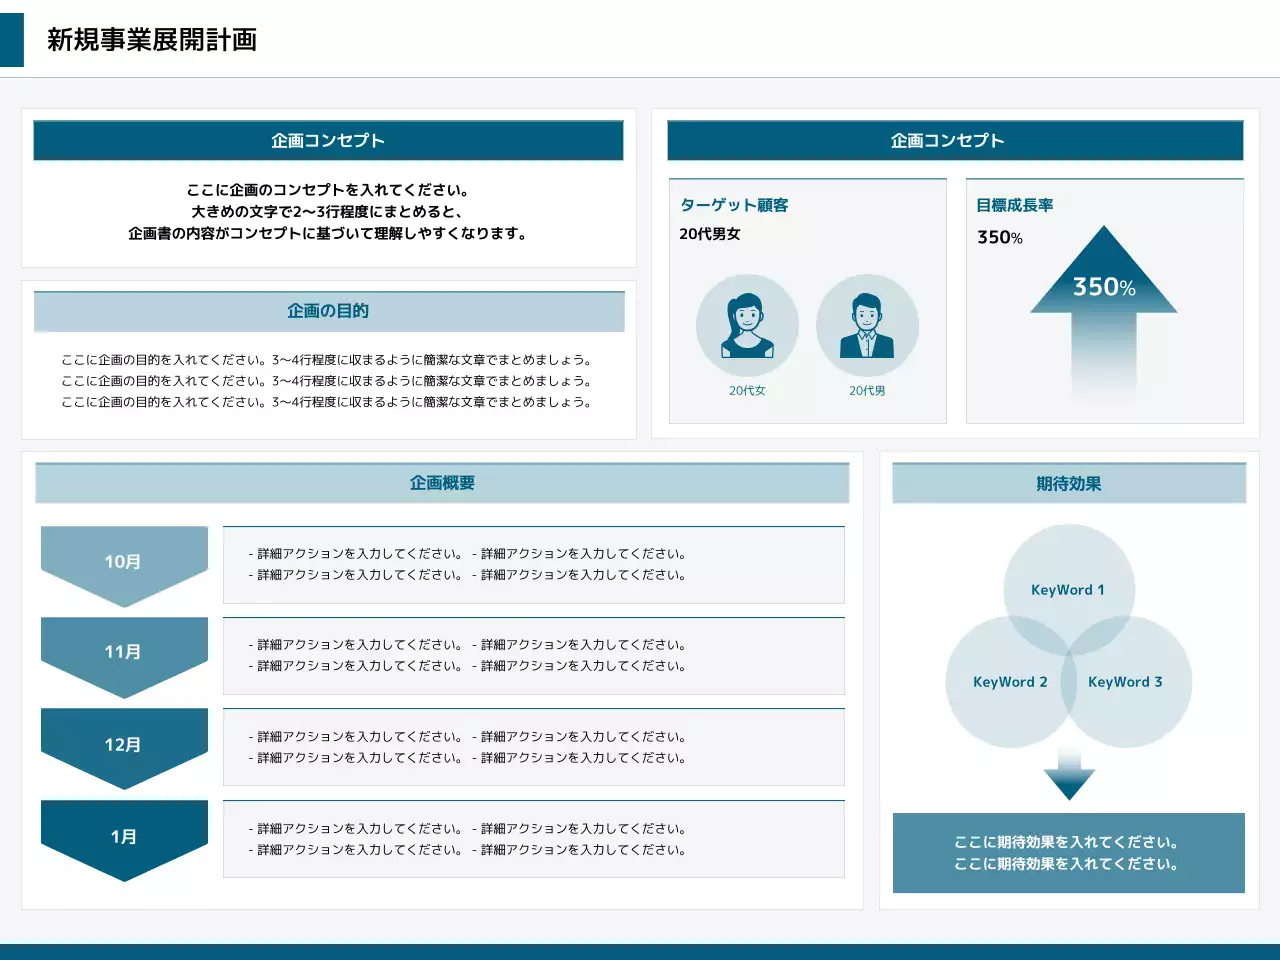This screenshot has width=1280, height=960.
Task: Select the 20代女 female persona icon
Action: [x=747, y=325]
